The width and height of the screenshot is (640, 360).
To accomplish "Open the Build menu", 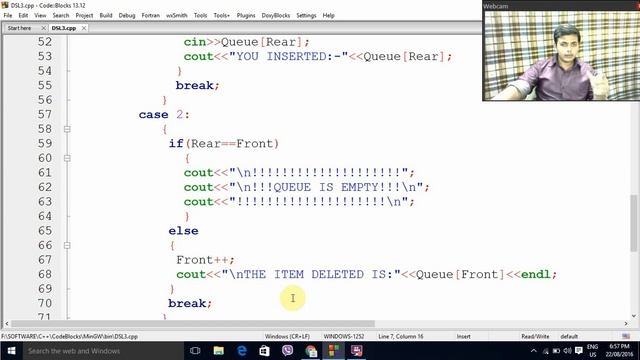I will pos(106,16).
